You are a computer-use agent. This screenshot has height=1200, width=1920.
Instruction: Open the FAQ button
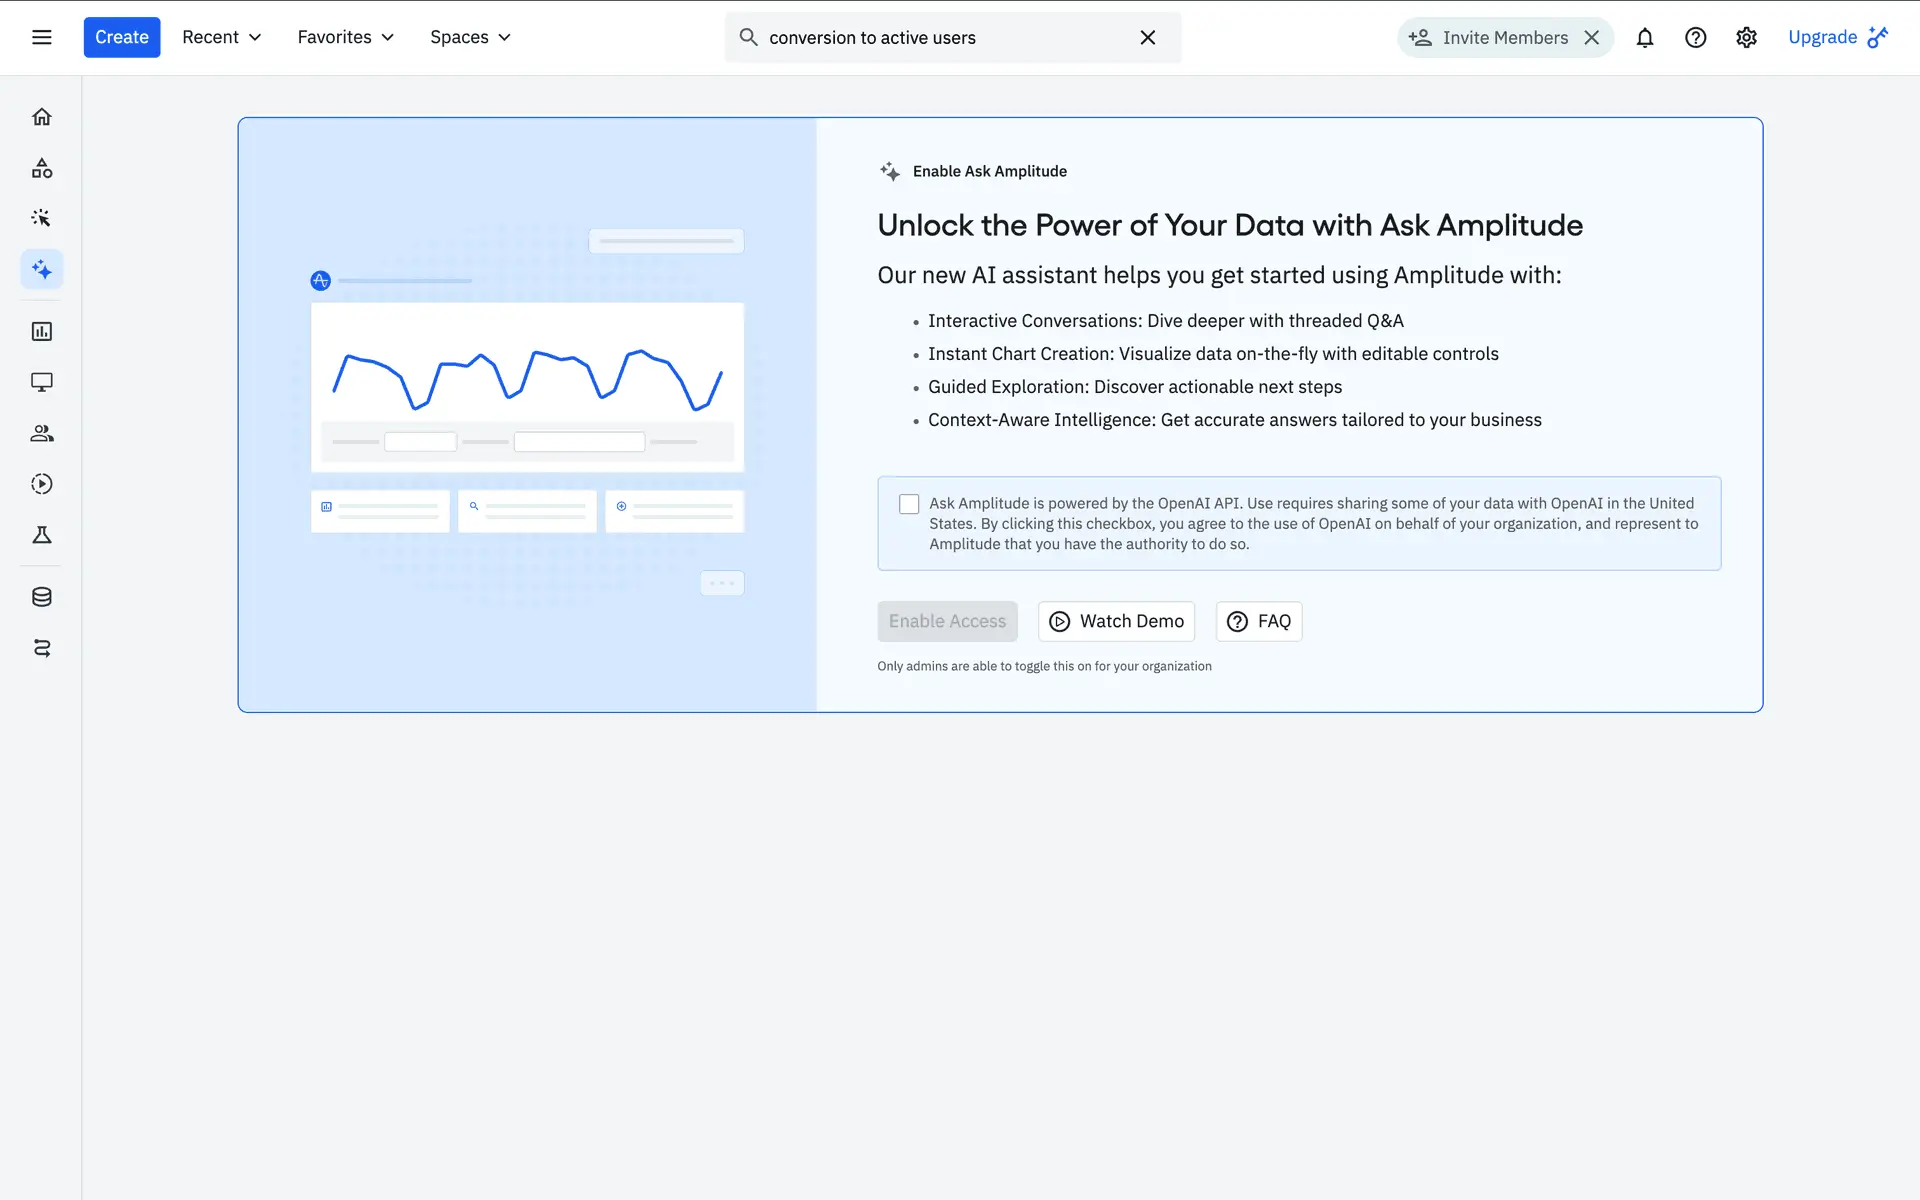click(1258, 621)
